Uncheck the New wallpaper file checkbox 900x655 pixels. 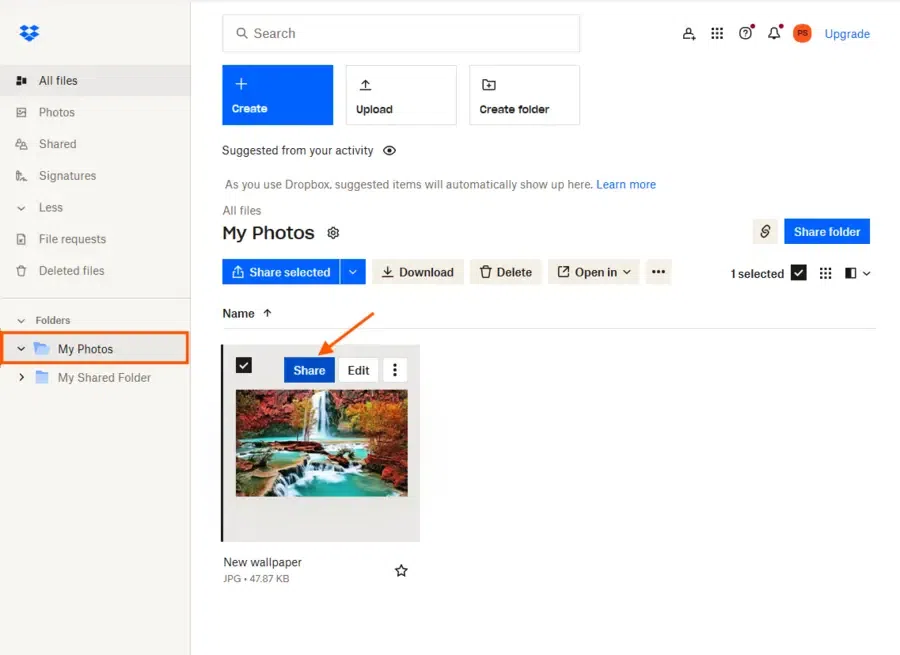tap(244, 365)
